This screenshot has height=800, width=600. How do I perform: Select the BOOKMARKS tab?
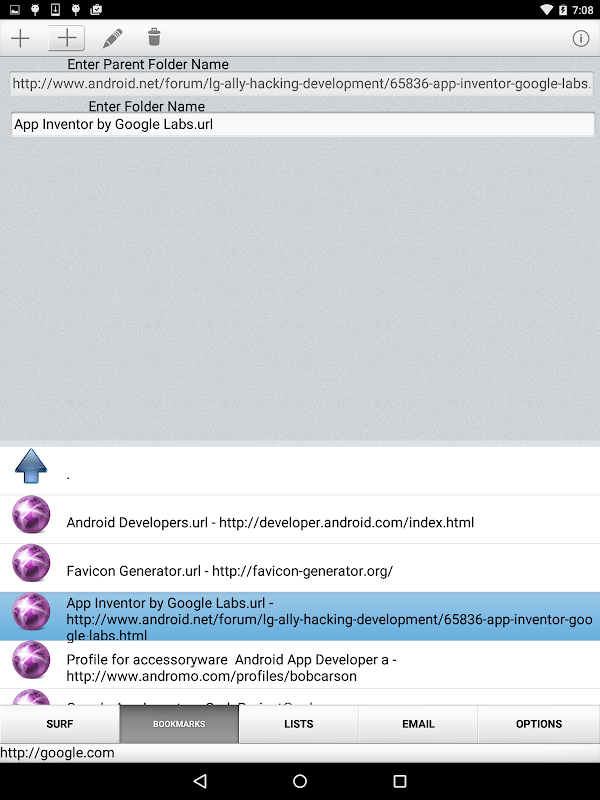point(179,724)
